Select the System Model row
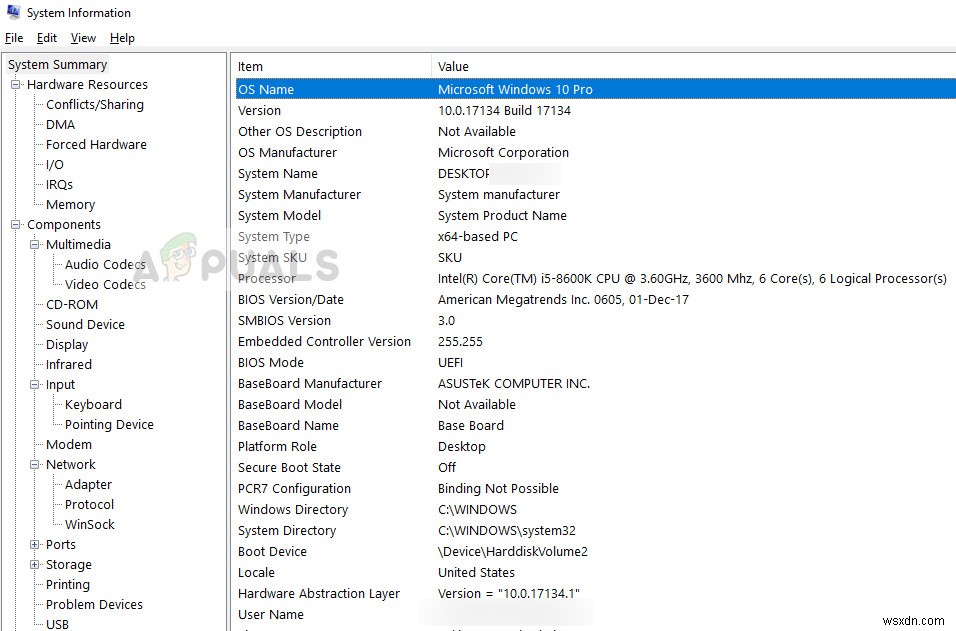The height and width of the screenshot is (631, 956). coord(596,216)
